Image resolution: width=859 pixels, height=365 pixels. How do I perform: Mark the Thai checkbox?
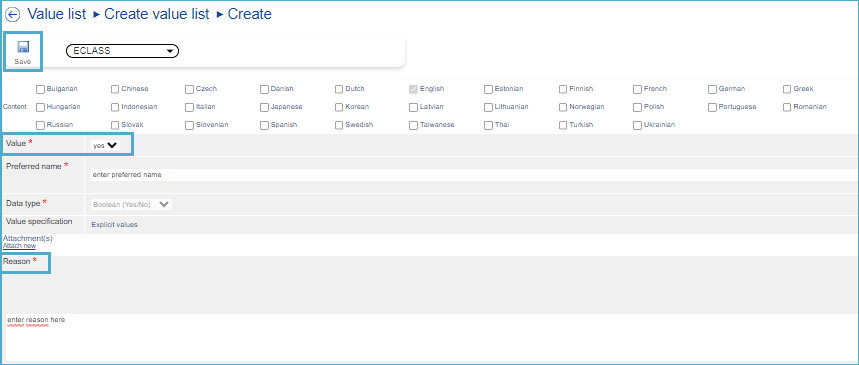[488, 125]
